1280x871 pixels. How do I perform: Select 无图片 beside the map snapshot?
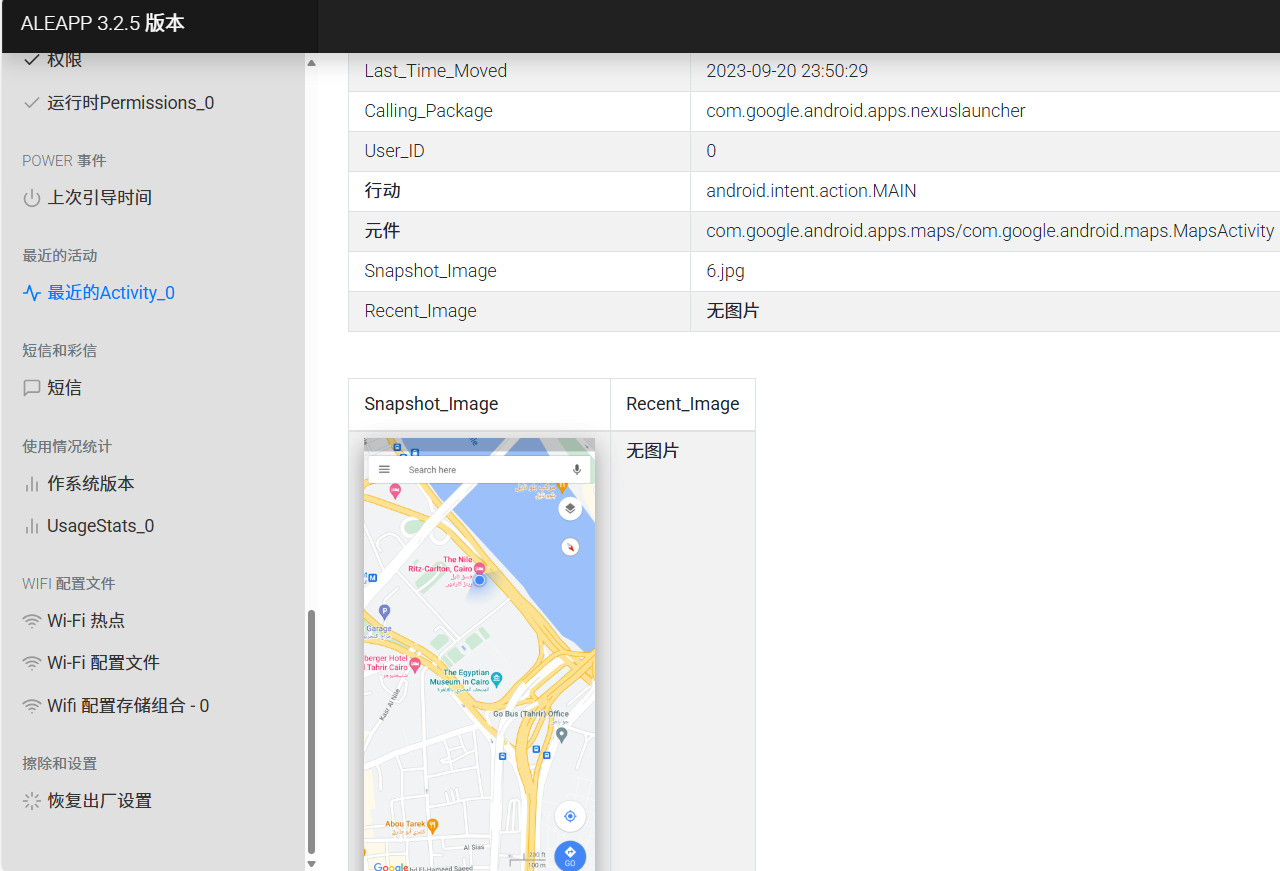[652, 451]
